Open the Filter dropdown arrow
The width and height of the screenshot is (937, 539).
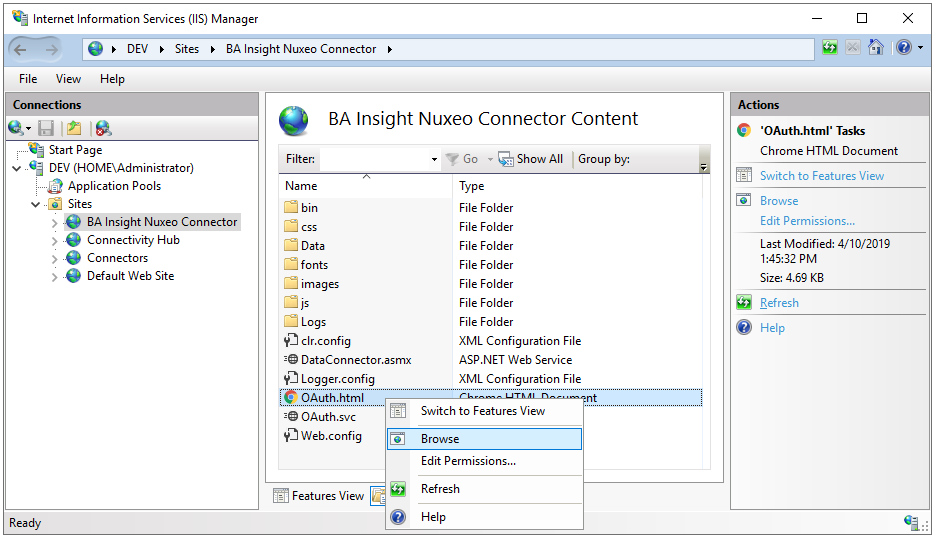point(434,160)
